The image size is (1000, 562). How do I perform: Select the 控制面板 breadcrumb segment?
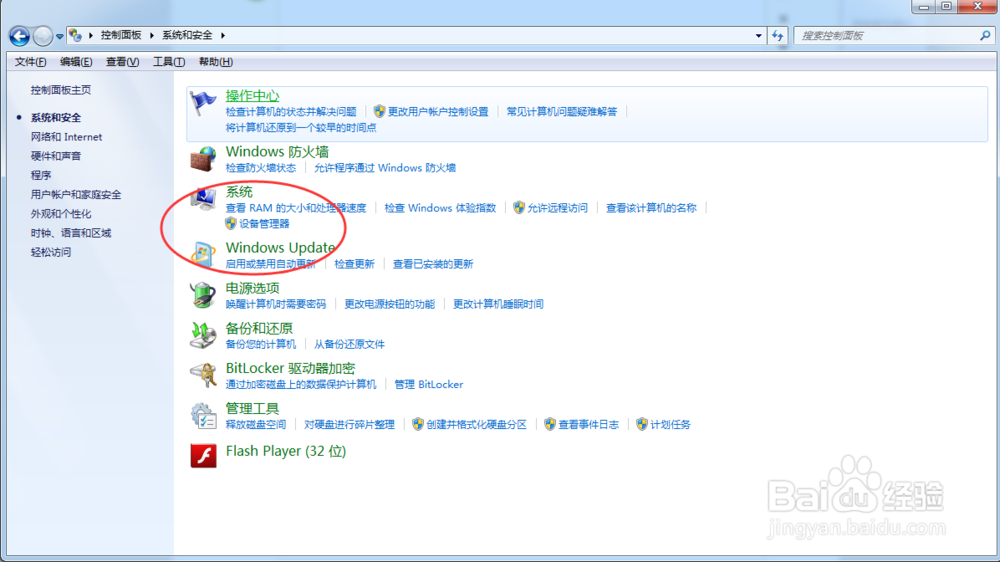[x=121, y=35]
